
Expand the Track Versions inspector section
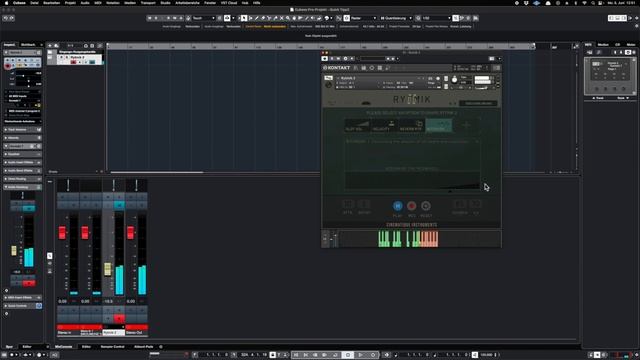click(x=22, y=130)
